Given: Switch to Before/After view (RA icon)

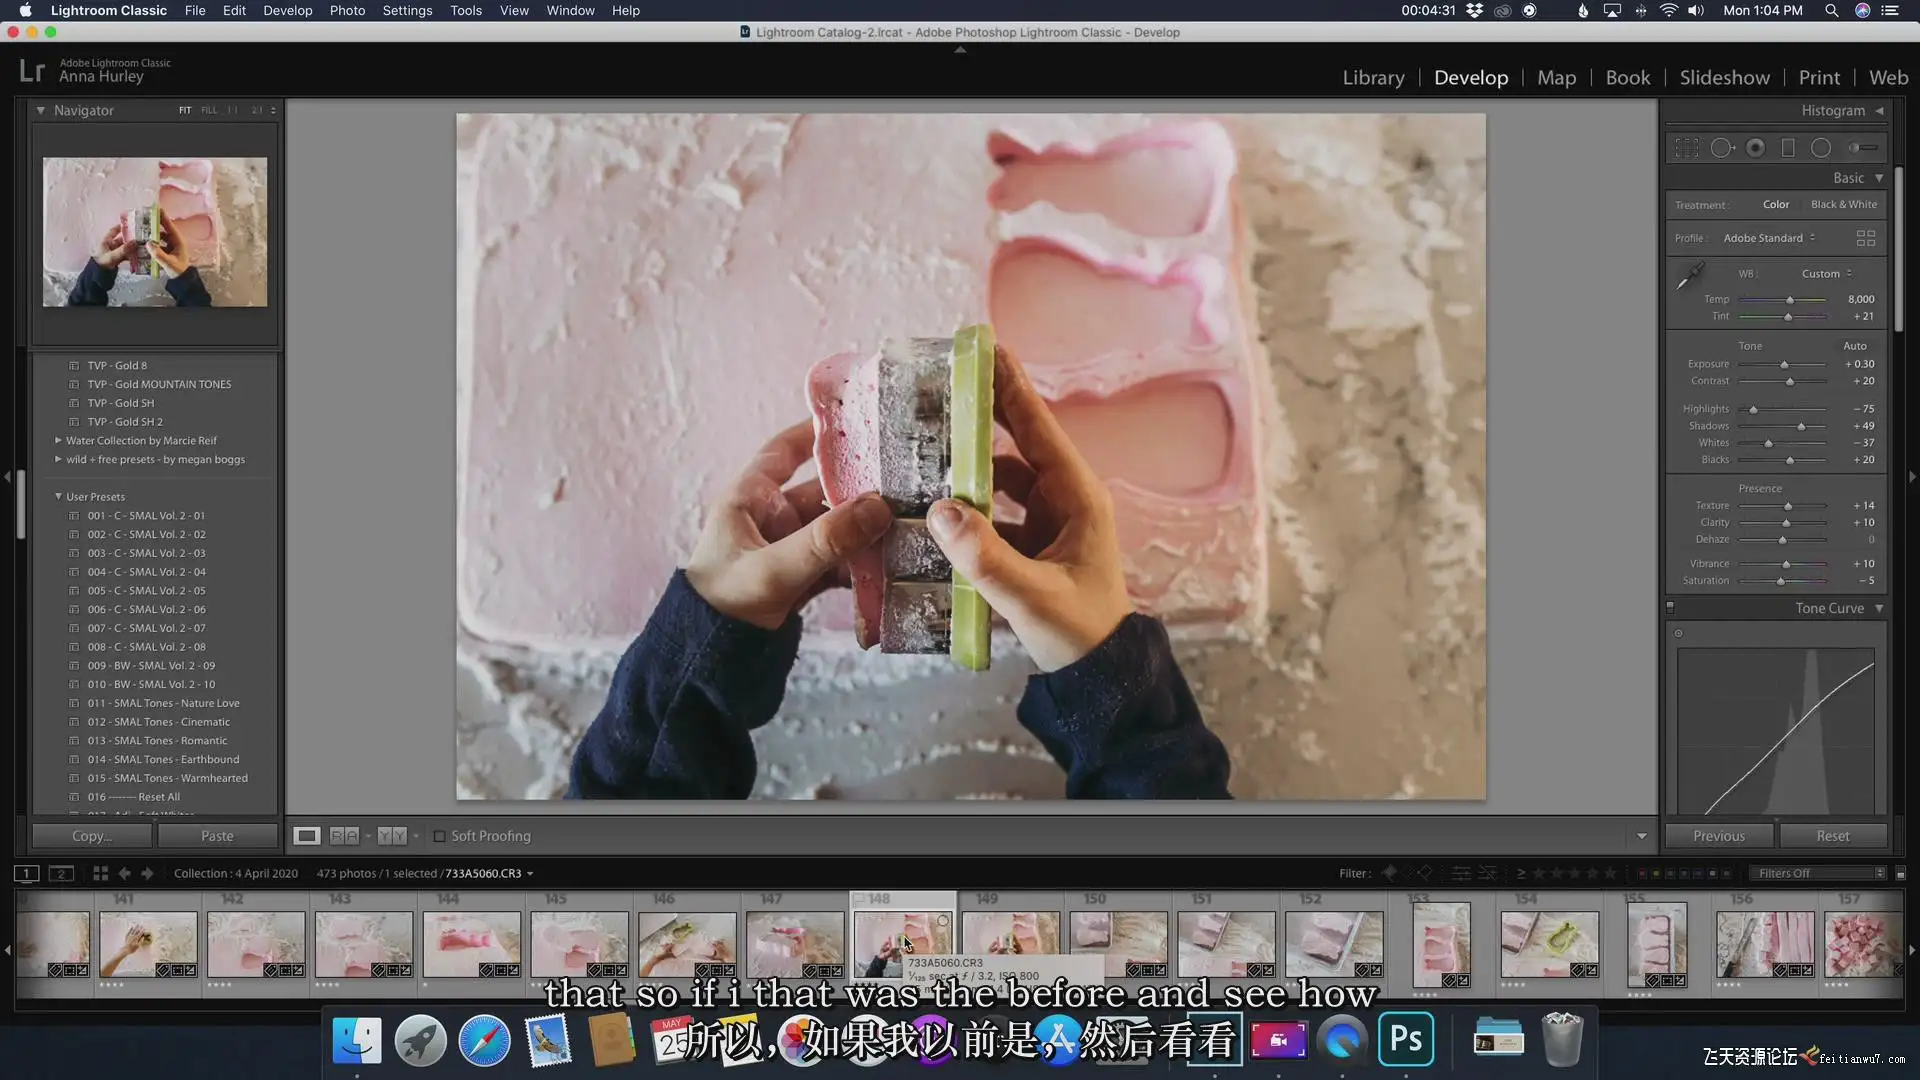Looking at the screenshot, I should 344,836.
